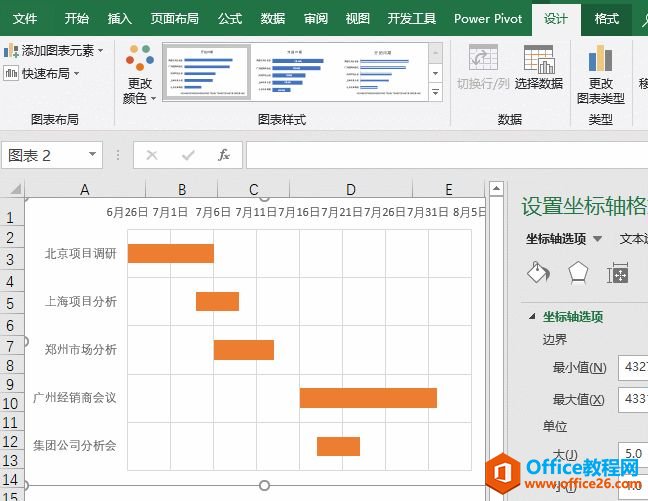Image resolution: width=648 pixels, height=501 pixels.
Task: Click the 最大值(X) input field
Action: 633,399
